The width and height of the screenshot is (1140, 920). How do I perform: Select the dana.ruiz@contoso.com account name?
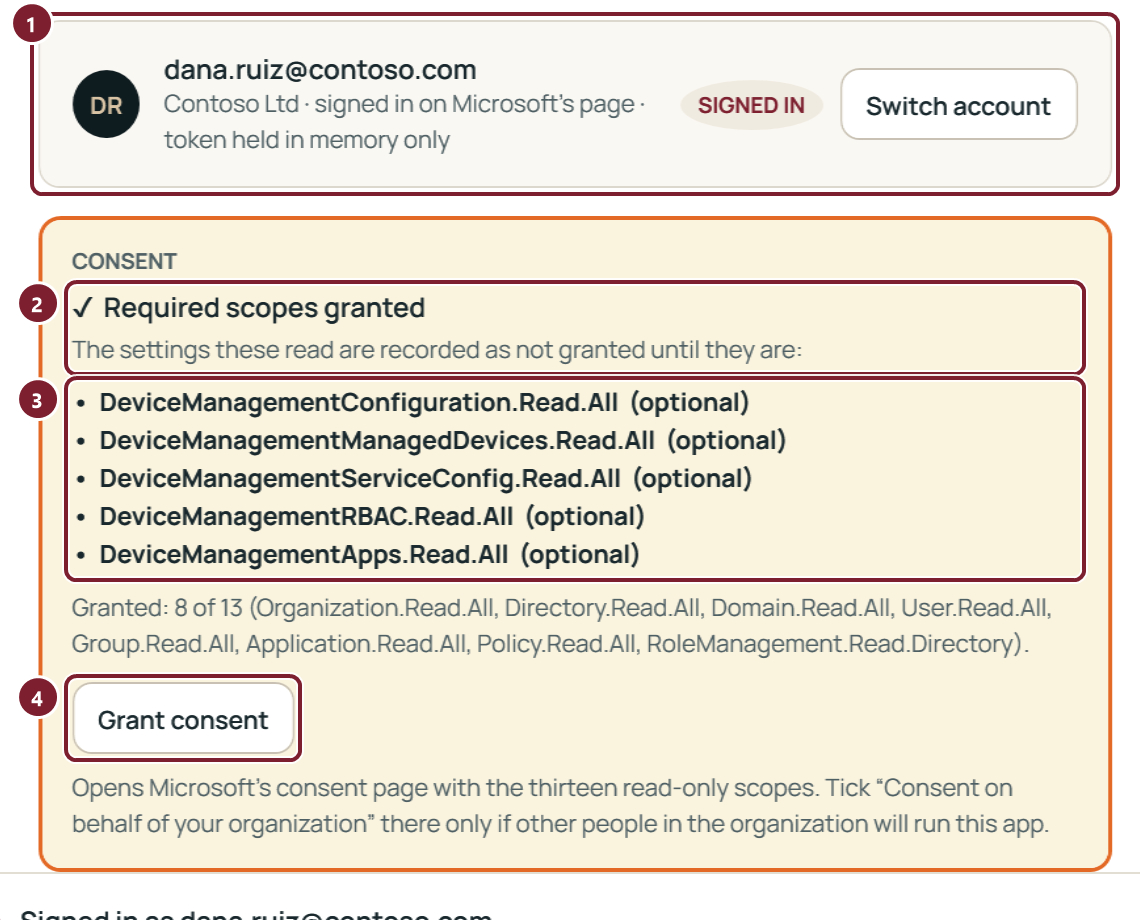click(320, 70)
